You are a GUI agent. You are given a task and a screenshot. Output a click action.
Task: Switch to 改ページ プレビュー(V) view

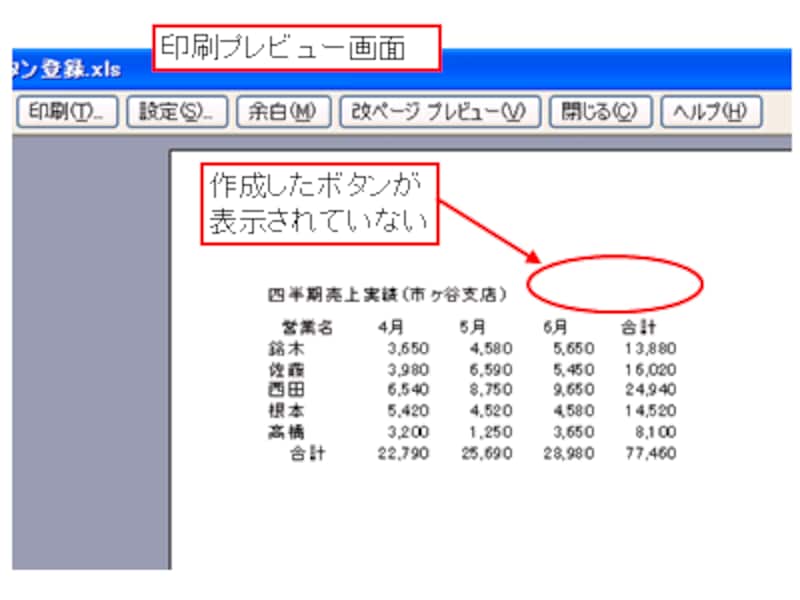439,111
